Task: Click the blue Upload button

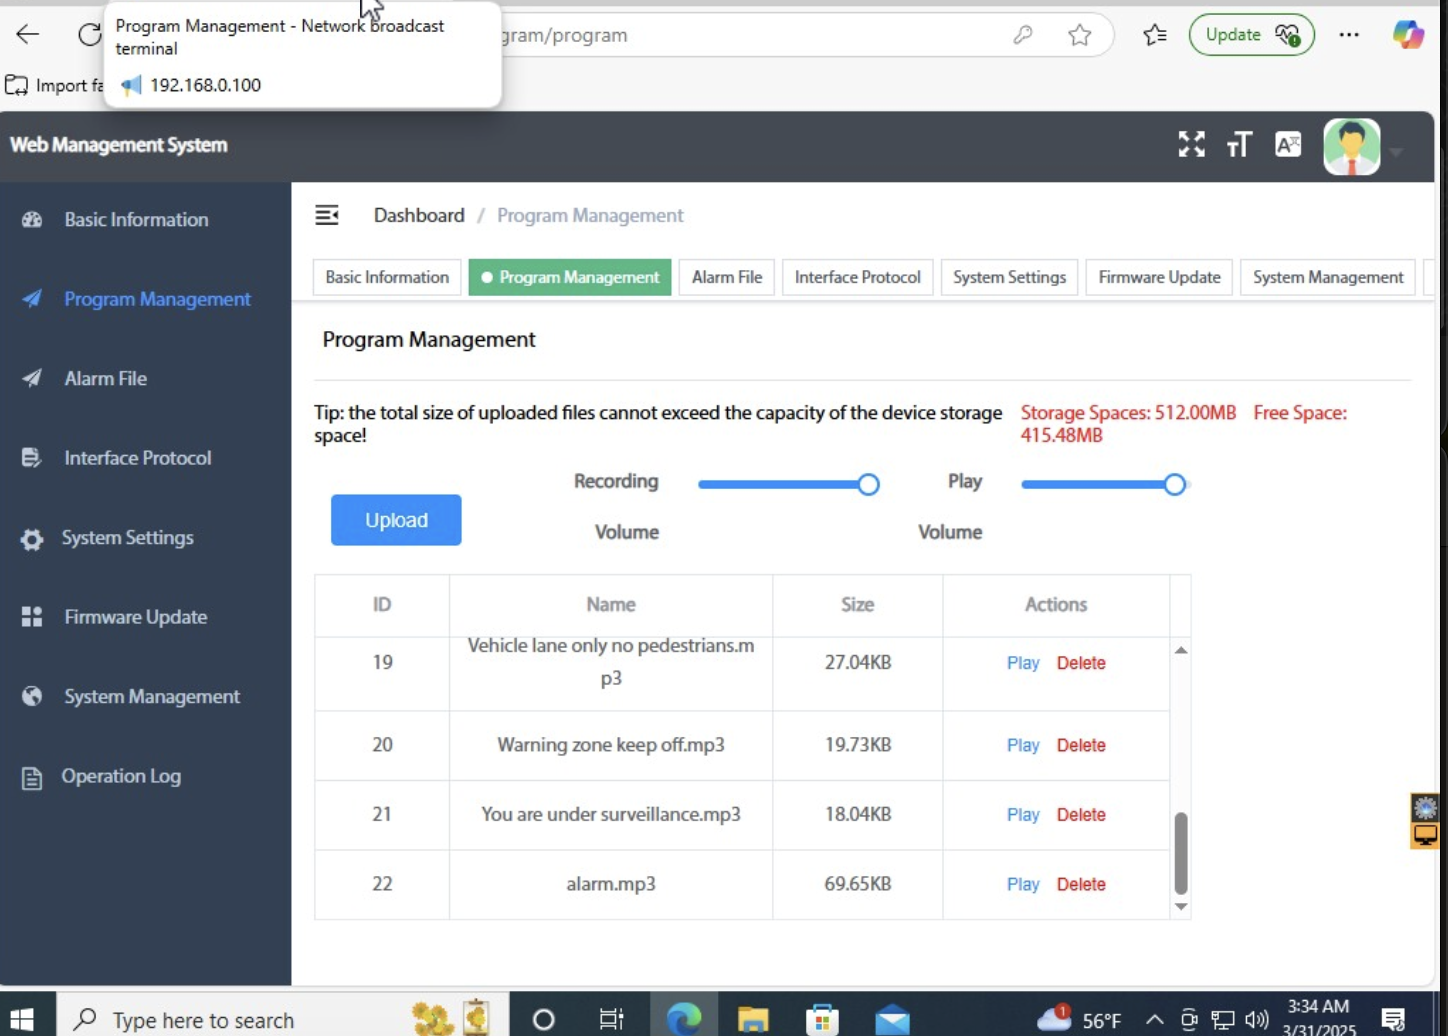Action: pyautogui.click(x=396, y=520)
